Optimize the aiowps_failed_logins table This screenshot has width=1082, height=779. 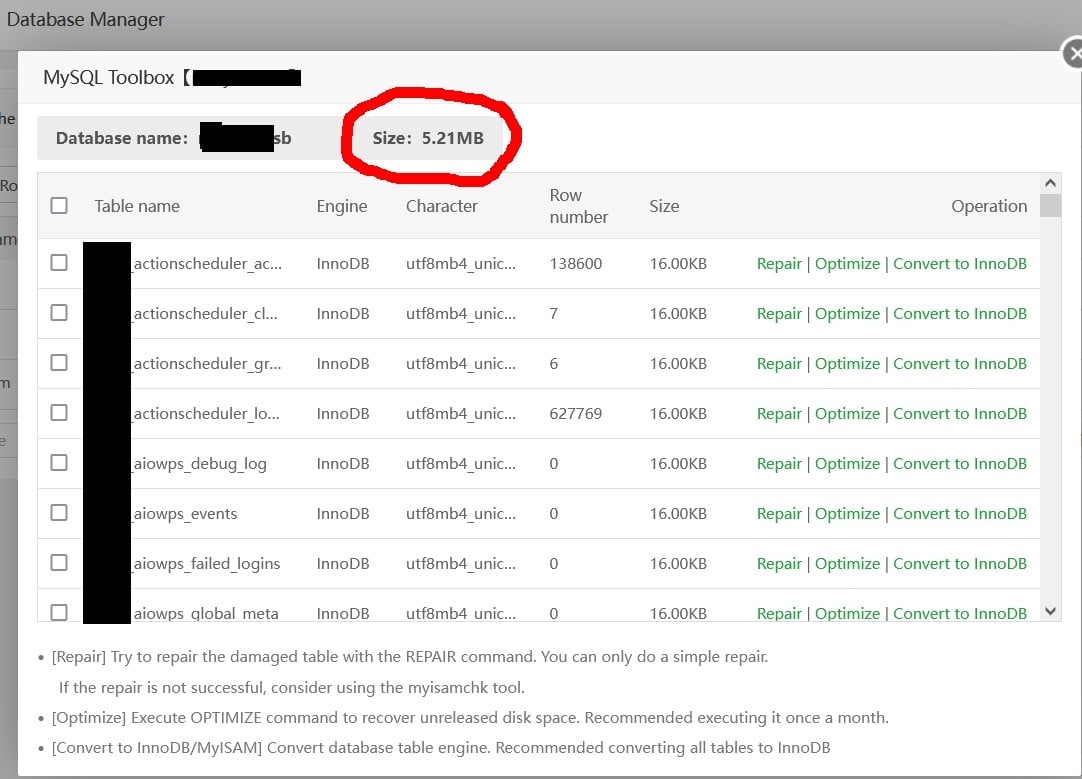click(x=847, y=564)
